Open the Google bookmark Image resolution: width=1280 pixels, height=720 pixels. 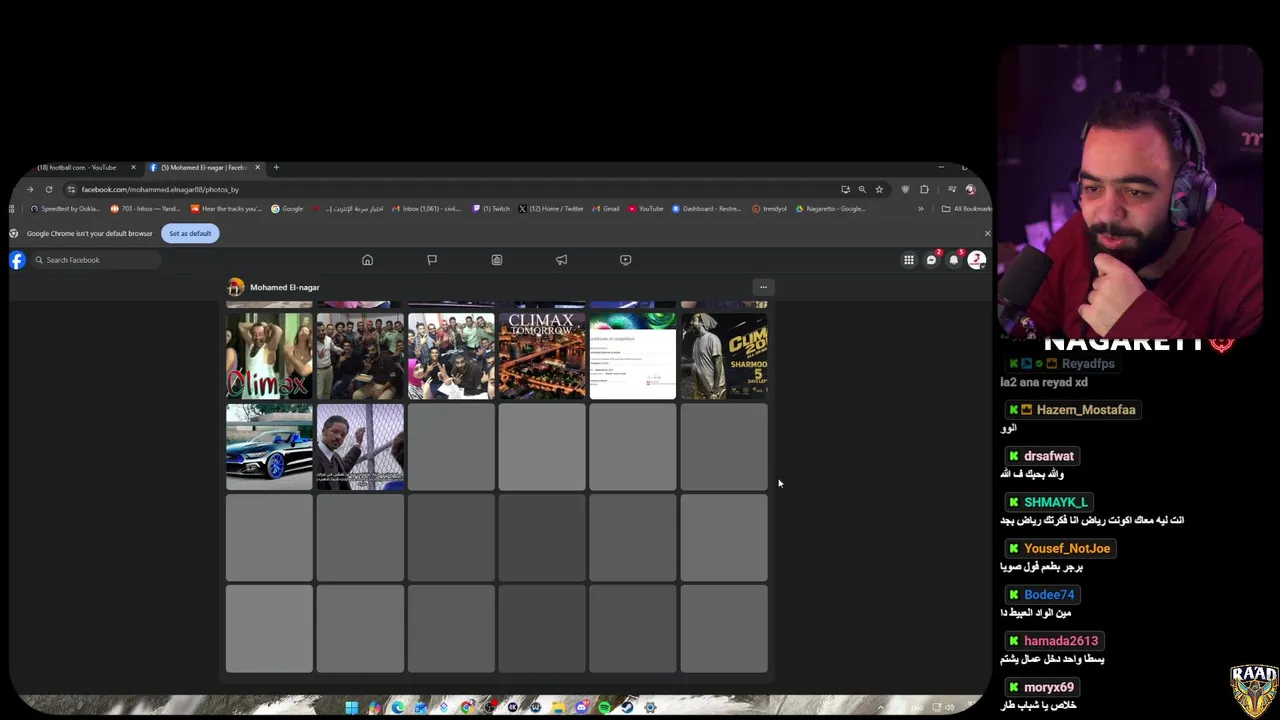[x=287, y=209]
